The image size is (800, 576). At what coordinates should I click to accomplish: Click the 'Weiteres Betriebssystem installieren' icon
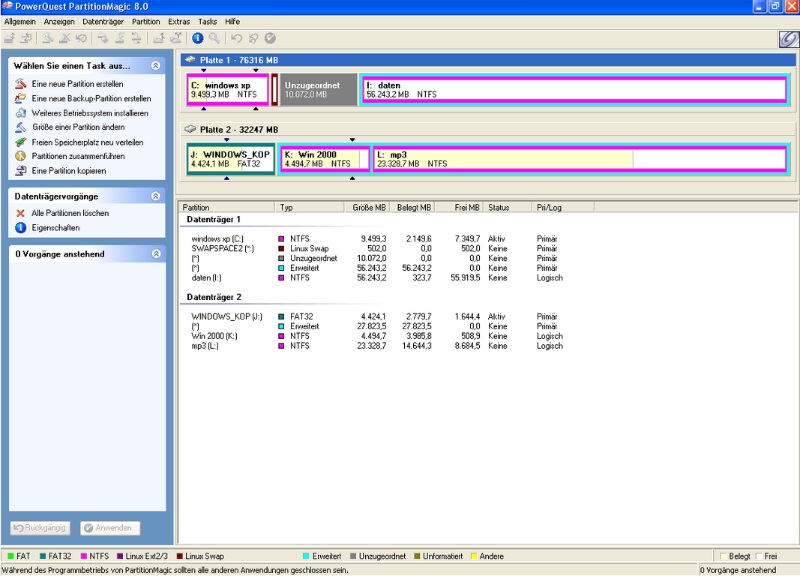21,113
